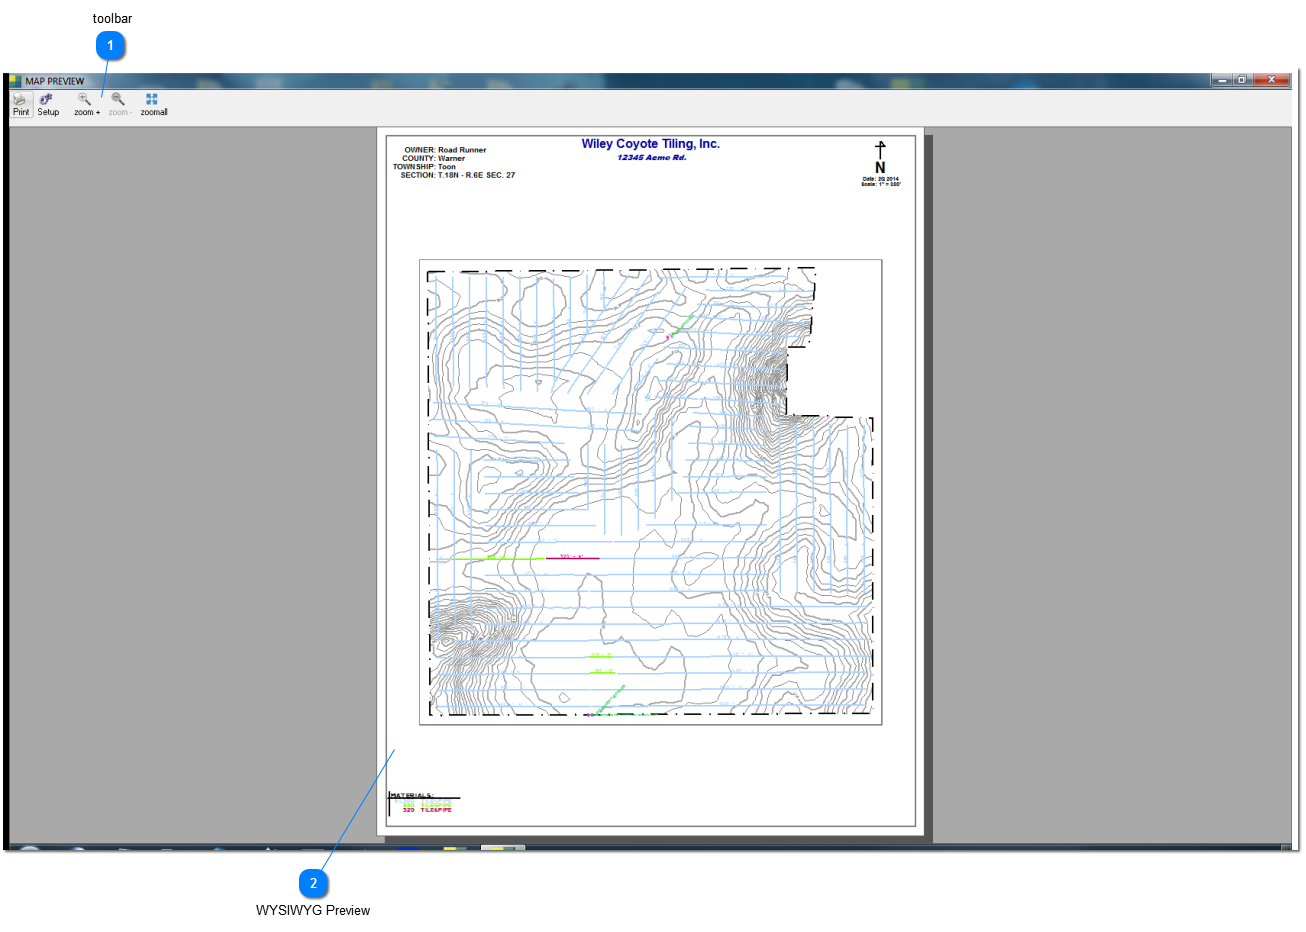Click the MATERIALS legend on the map
The width and height of the screenshot is (1306, 932).
(x=422, y=797)
